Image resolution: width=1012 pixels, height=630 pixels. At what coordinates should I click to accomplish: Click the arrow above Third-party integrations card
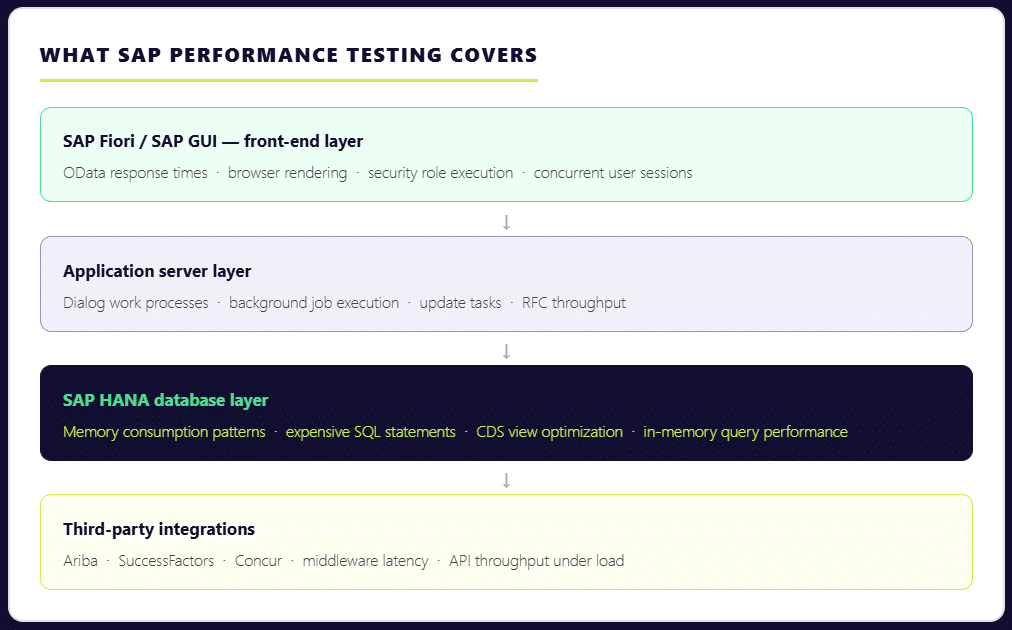click(506, 480)
